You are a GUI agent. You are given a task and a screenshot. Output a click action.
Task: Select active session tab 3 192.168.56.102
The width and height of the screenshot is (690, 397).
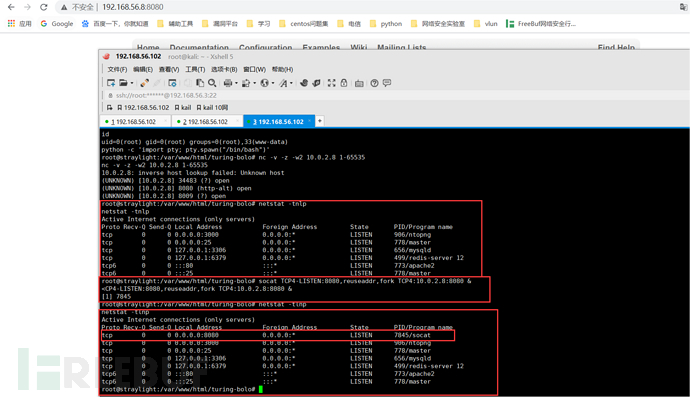278,121
